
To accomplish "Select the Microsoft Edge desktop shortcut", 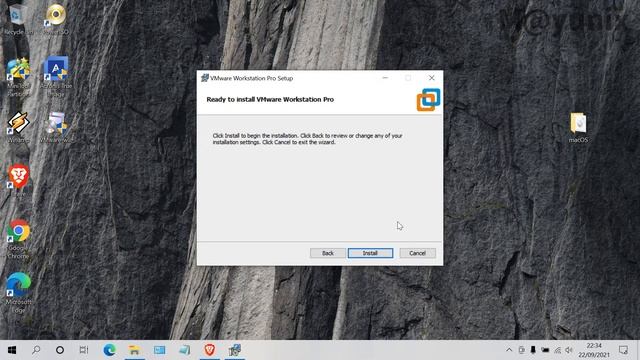I will pos(18,292).
